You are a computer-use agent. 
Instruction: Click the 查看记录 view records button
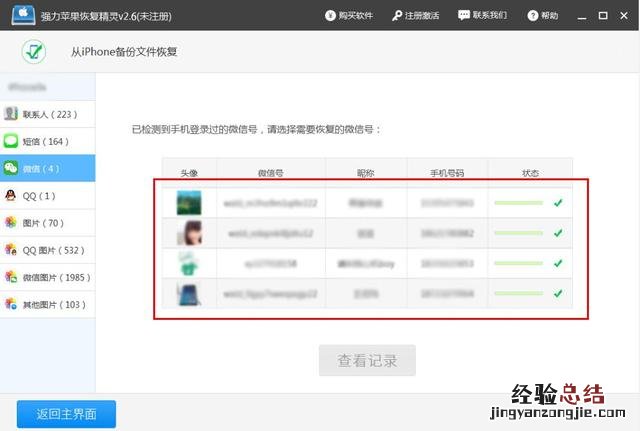tap(367, 360)
